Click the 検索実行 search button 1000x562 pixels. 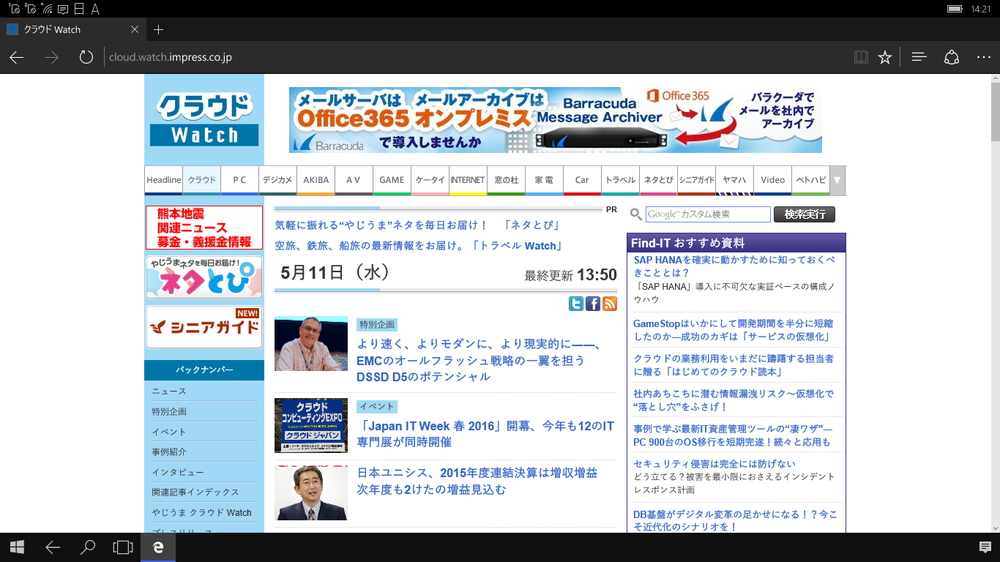click(x=804, y=214)
